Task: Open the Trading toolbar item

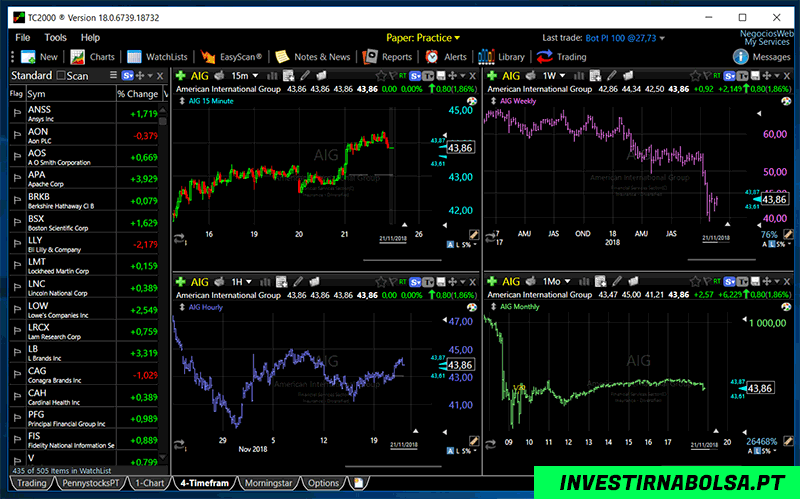Action: [561, 57]
